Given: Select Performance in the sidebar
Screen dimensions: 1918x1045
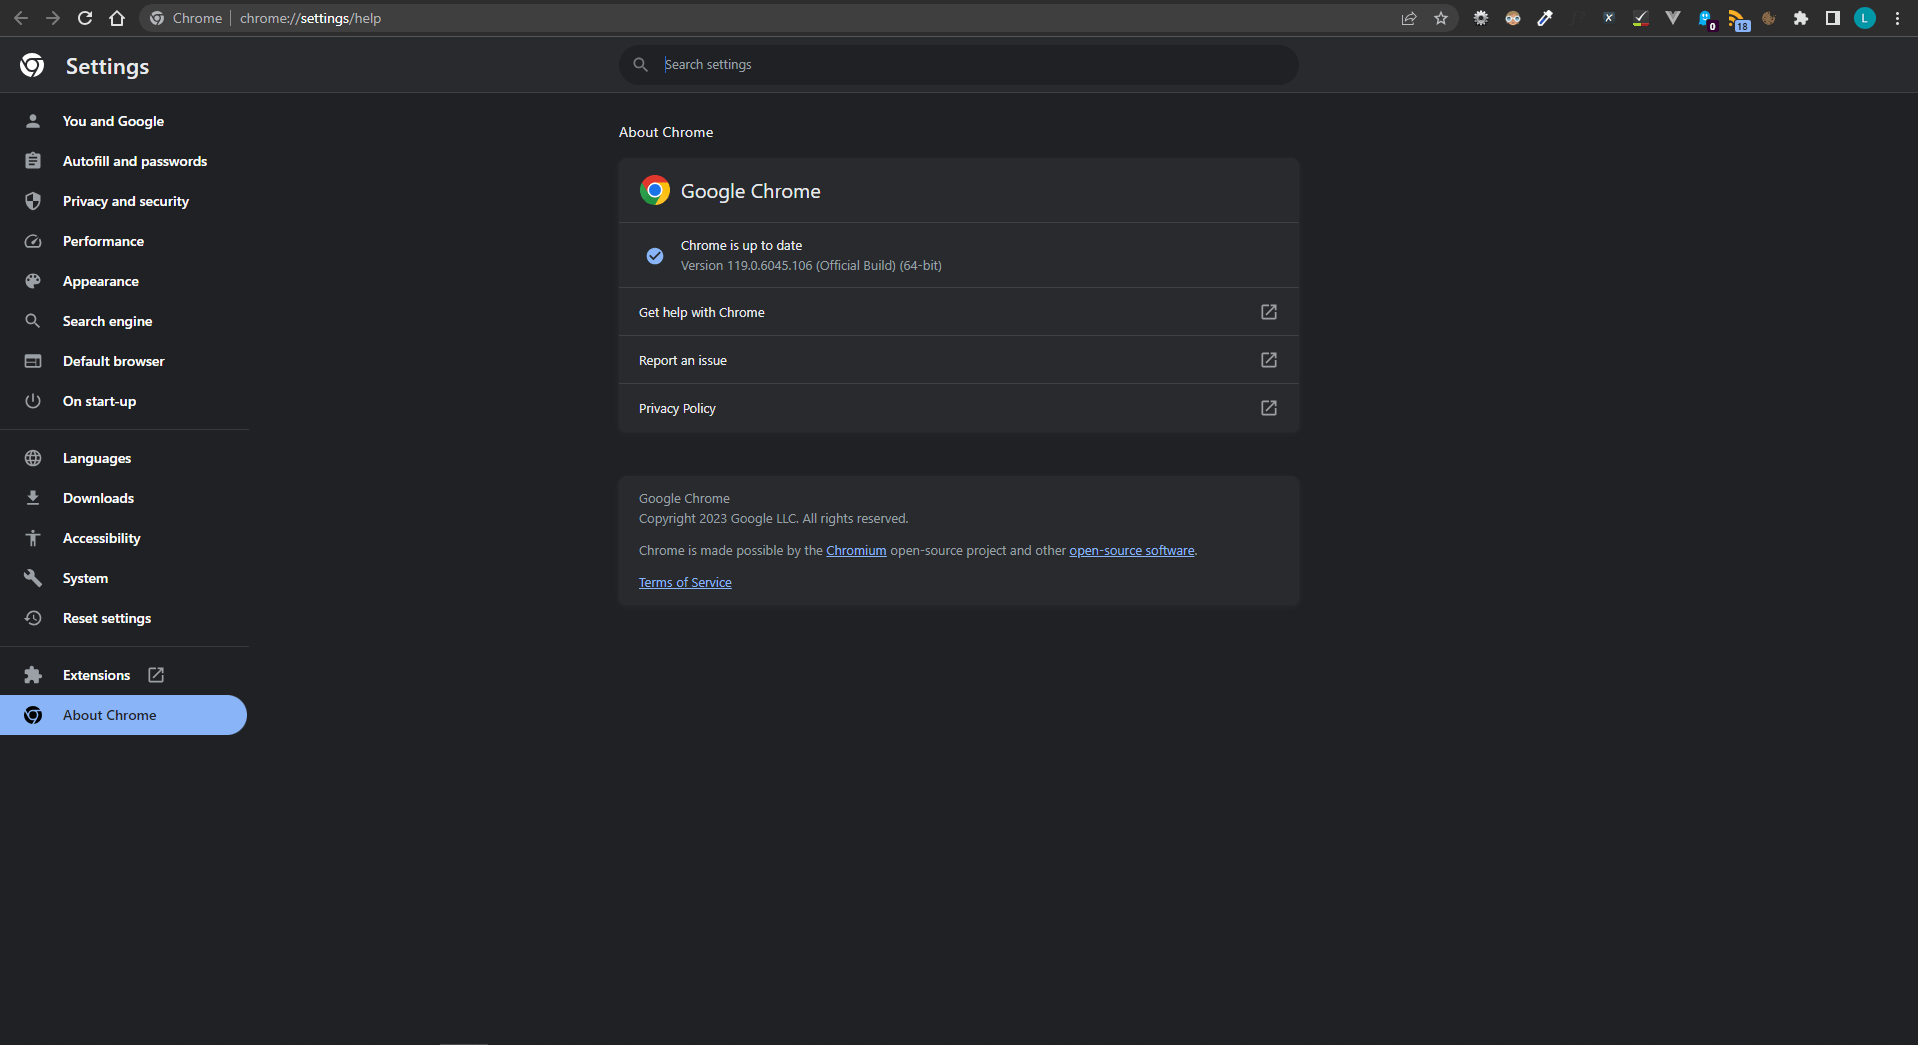Looking at the screenshot, I should click(x=103, y=241).
